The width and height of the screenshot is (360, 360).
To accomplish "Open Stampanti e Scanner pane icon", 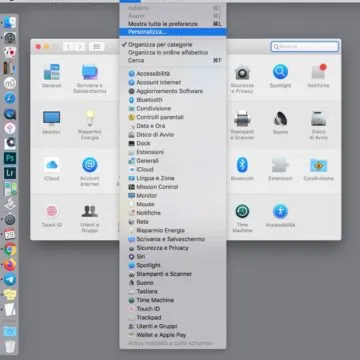I will [242, 118].
